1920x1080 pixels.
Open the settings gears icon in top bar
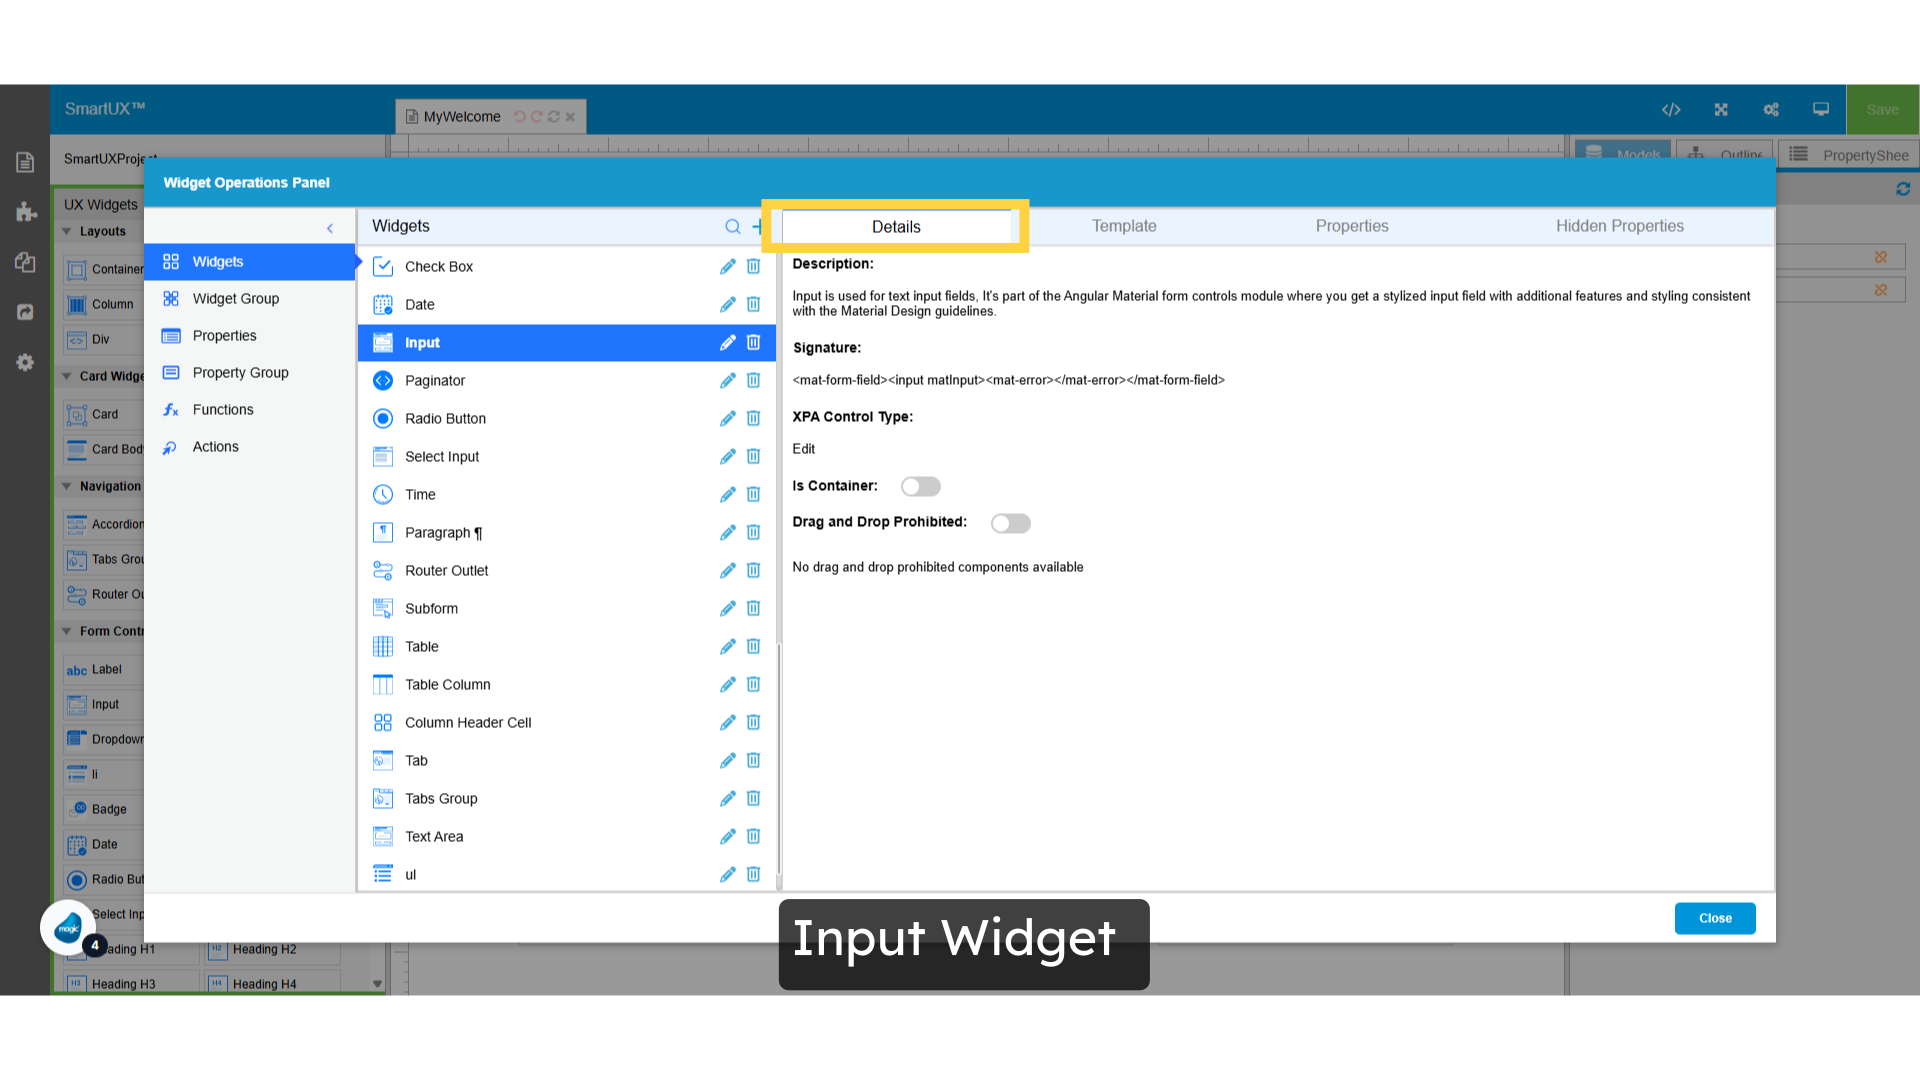pos(1771,110)
